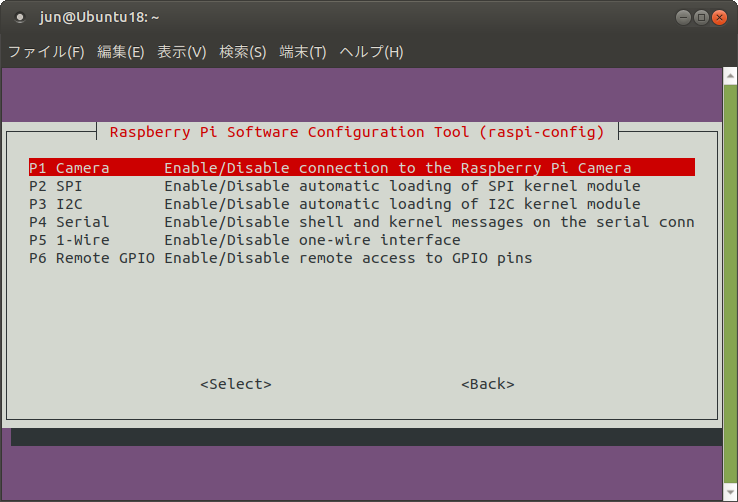Click the scrollbar up arrow

click(x=730, y=76)
